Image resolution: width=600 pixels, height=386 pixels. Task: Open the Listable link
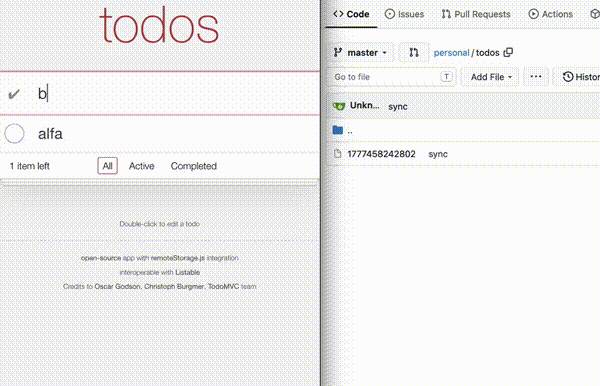tap(188, 272)
